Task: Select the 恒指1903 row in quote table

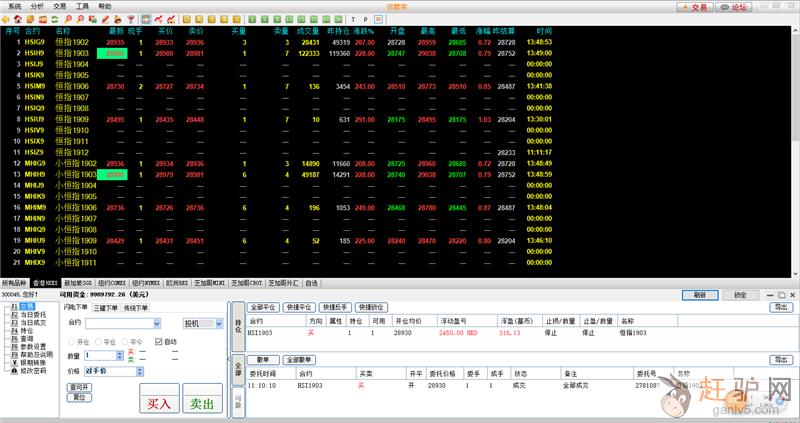Action: coord(72,53)
